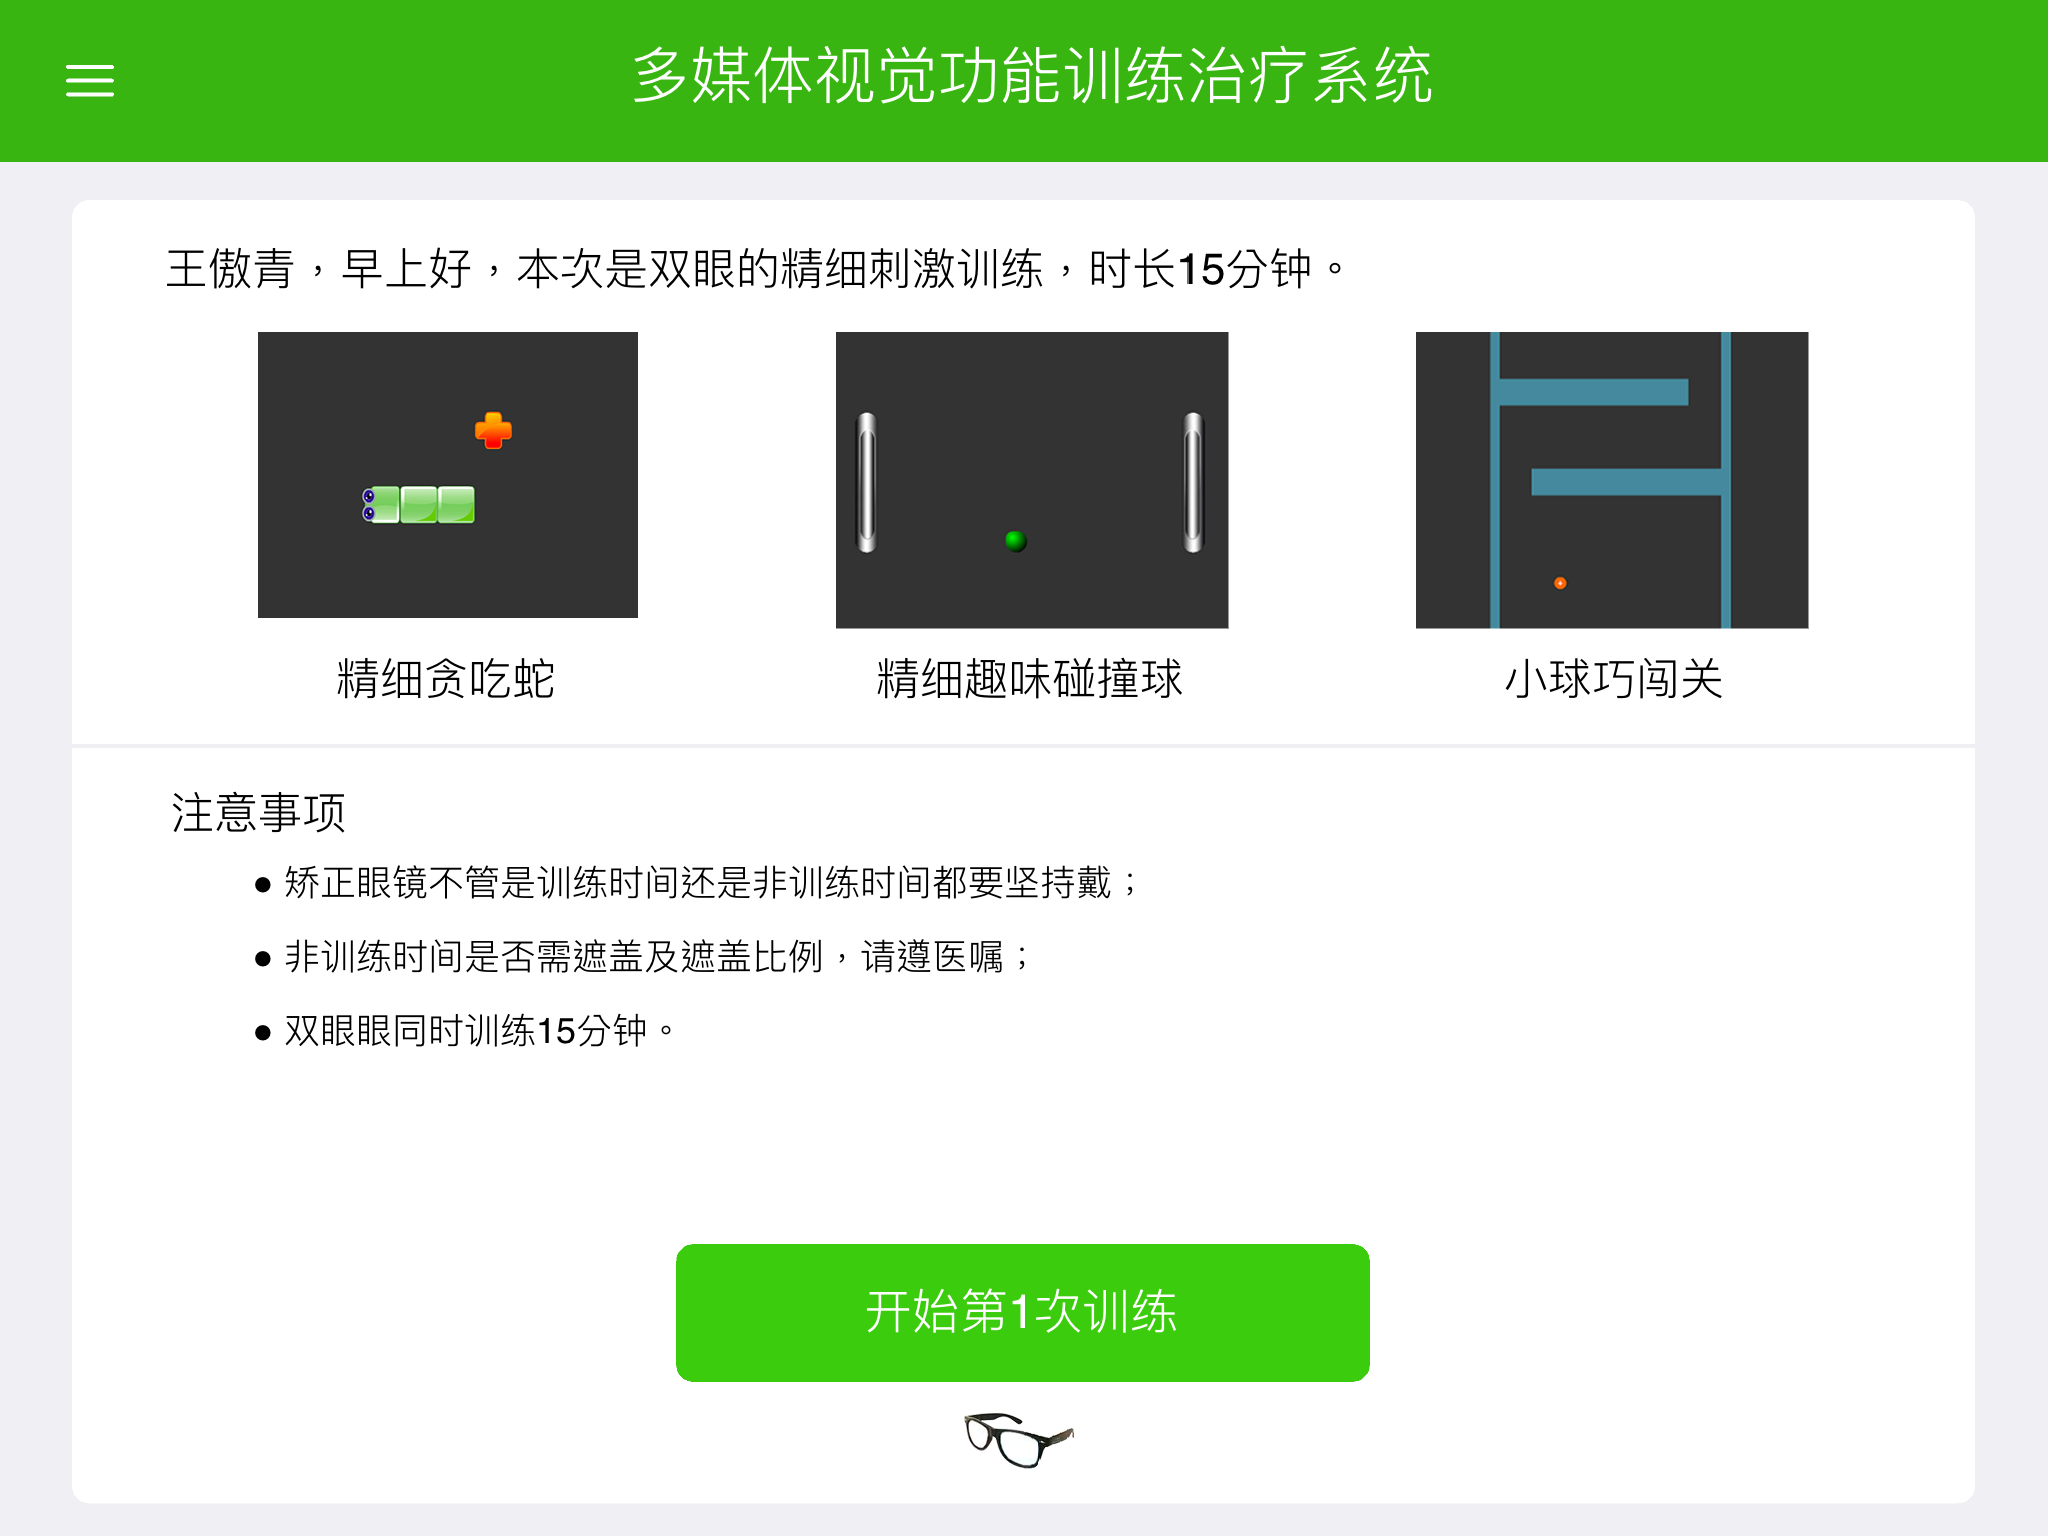Click the right silver paddle

tap(1193, 482)
